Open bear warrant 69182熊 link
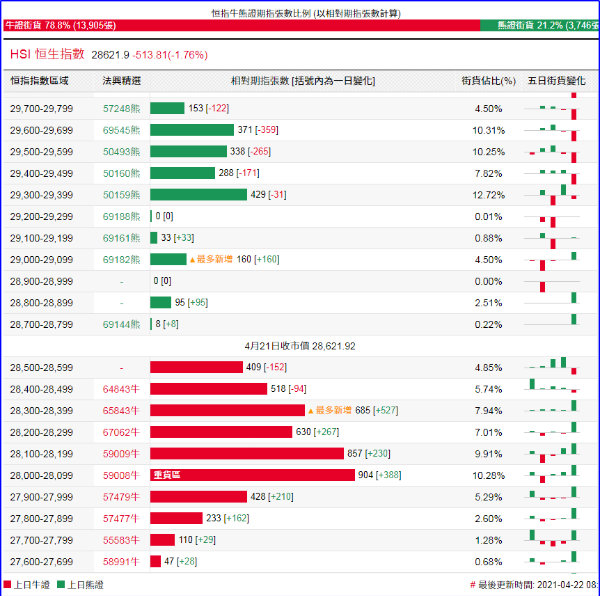Image resolution: width=600 pixels, height=596 pixels. (121, 260)
